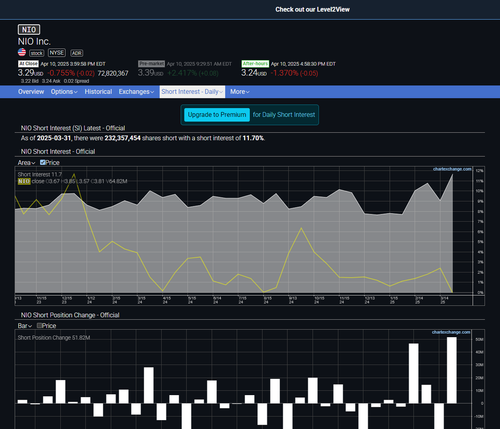500x429 pixels.
Task: Check Price checkbox on Short Position Change chart
Action: click(x=39, y=325)
